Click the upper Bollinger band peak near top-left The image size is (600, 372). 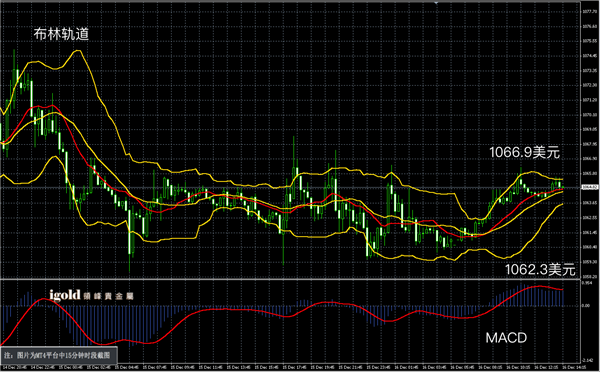[77, 51]
